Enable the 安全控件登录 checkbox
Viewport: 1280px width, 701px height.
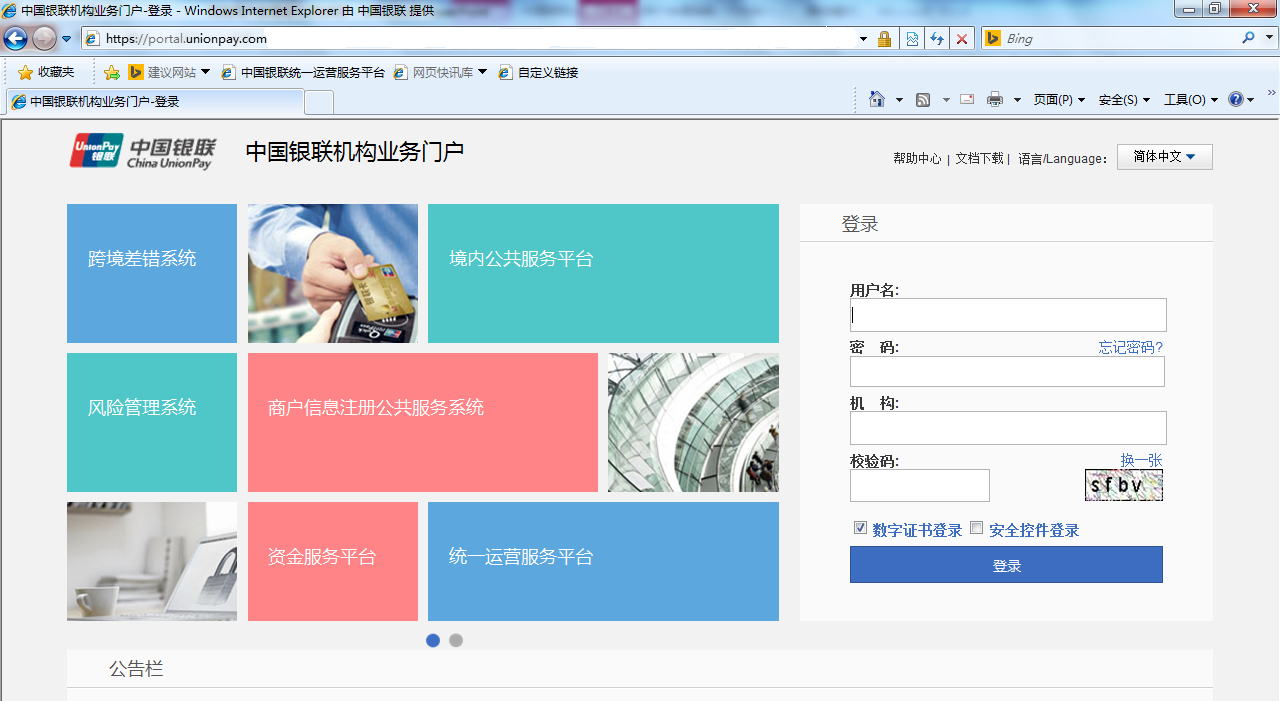977,528
